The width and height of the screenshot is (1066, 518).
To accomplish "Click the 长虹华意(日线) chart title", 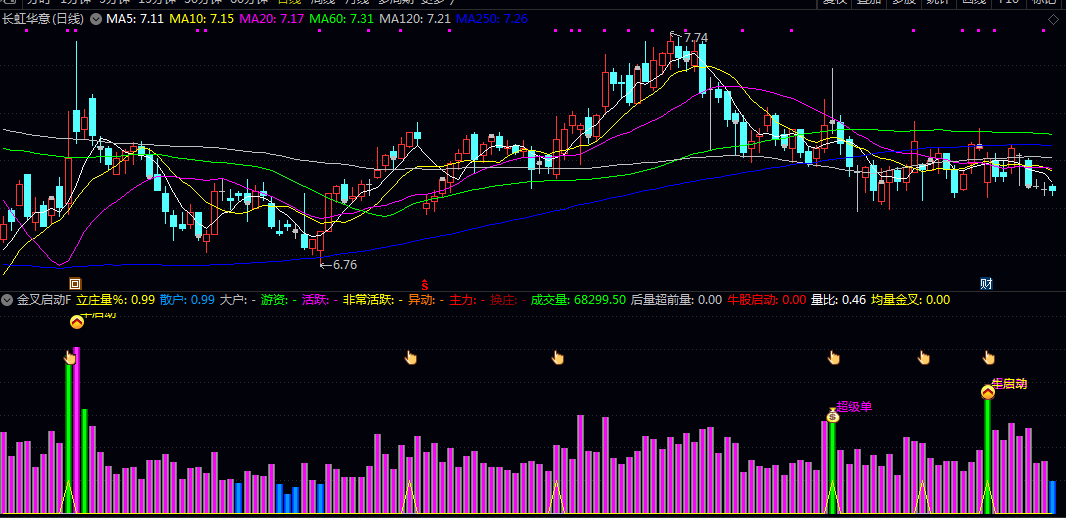I will click(44, 19).
